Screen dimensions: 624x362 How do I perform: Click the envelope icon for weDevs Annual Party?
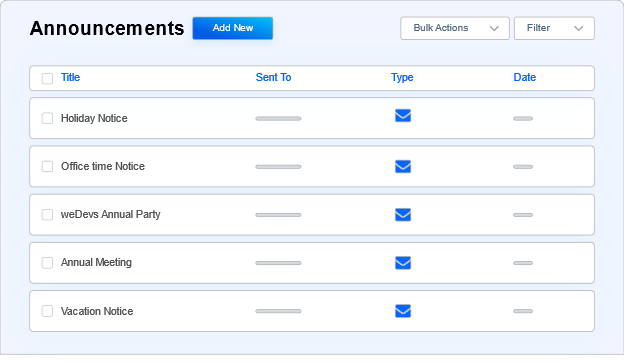click(x=403, y=214)
